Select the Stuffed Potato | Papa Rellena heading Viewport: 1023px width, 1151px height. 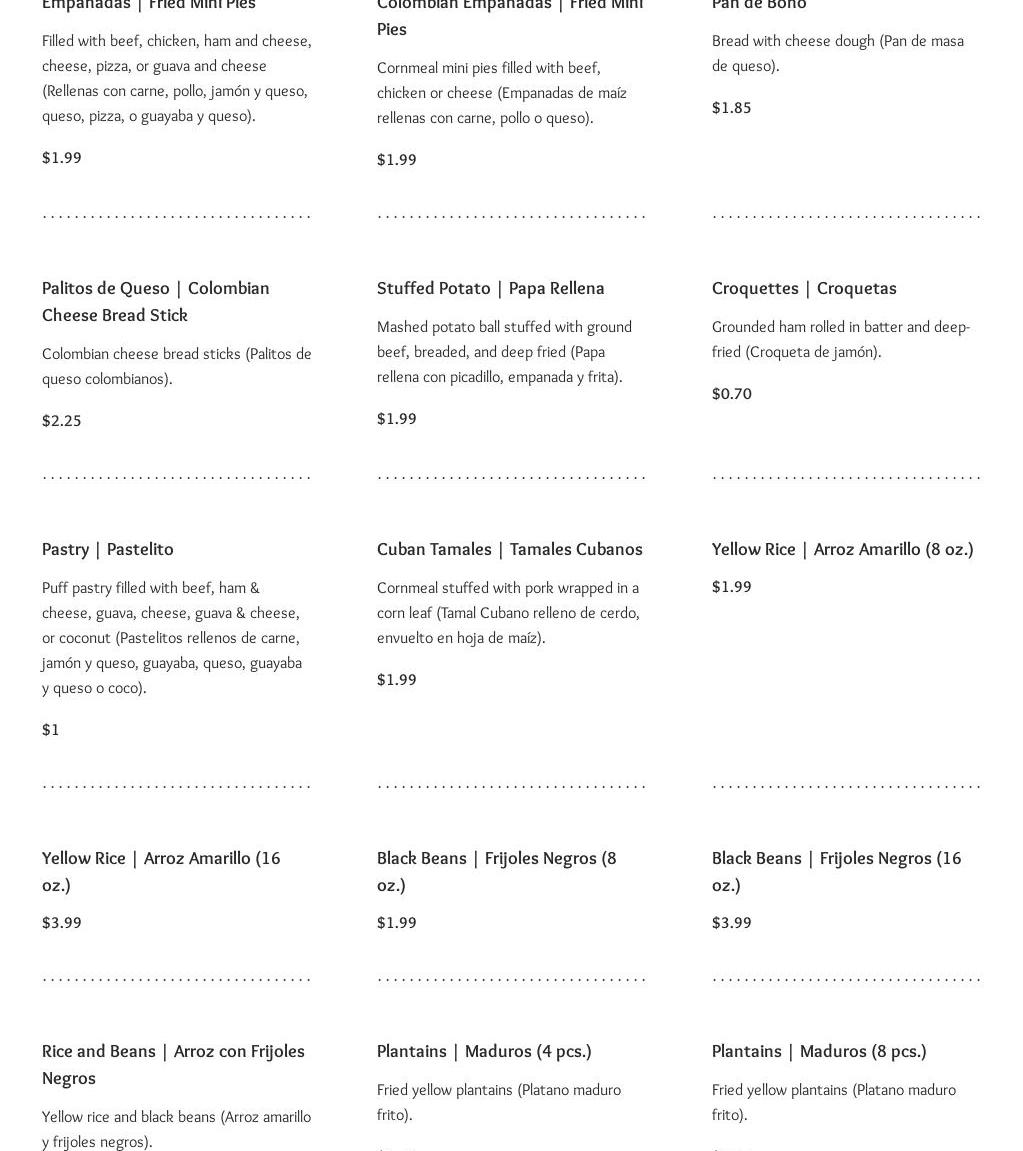490,288
